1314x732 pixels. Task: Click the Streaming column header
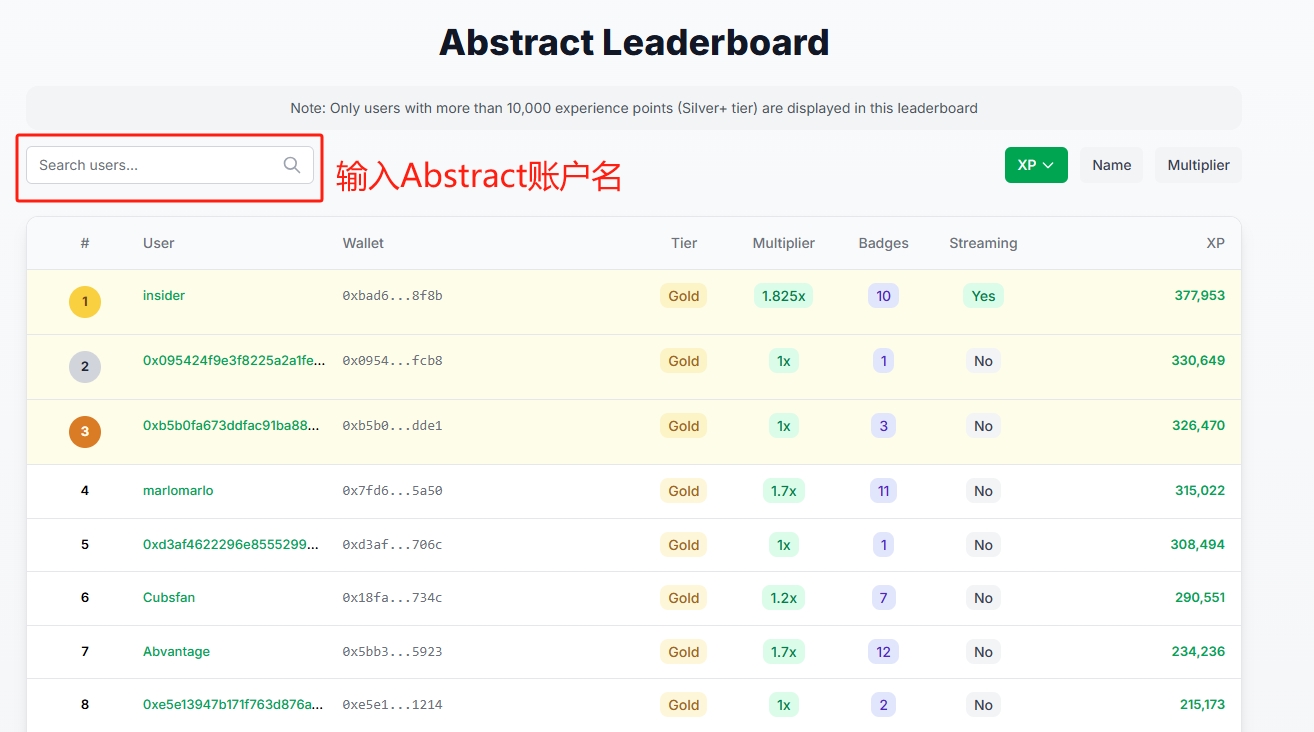pyautogui.click(x=983, y=243)
